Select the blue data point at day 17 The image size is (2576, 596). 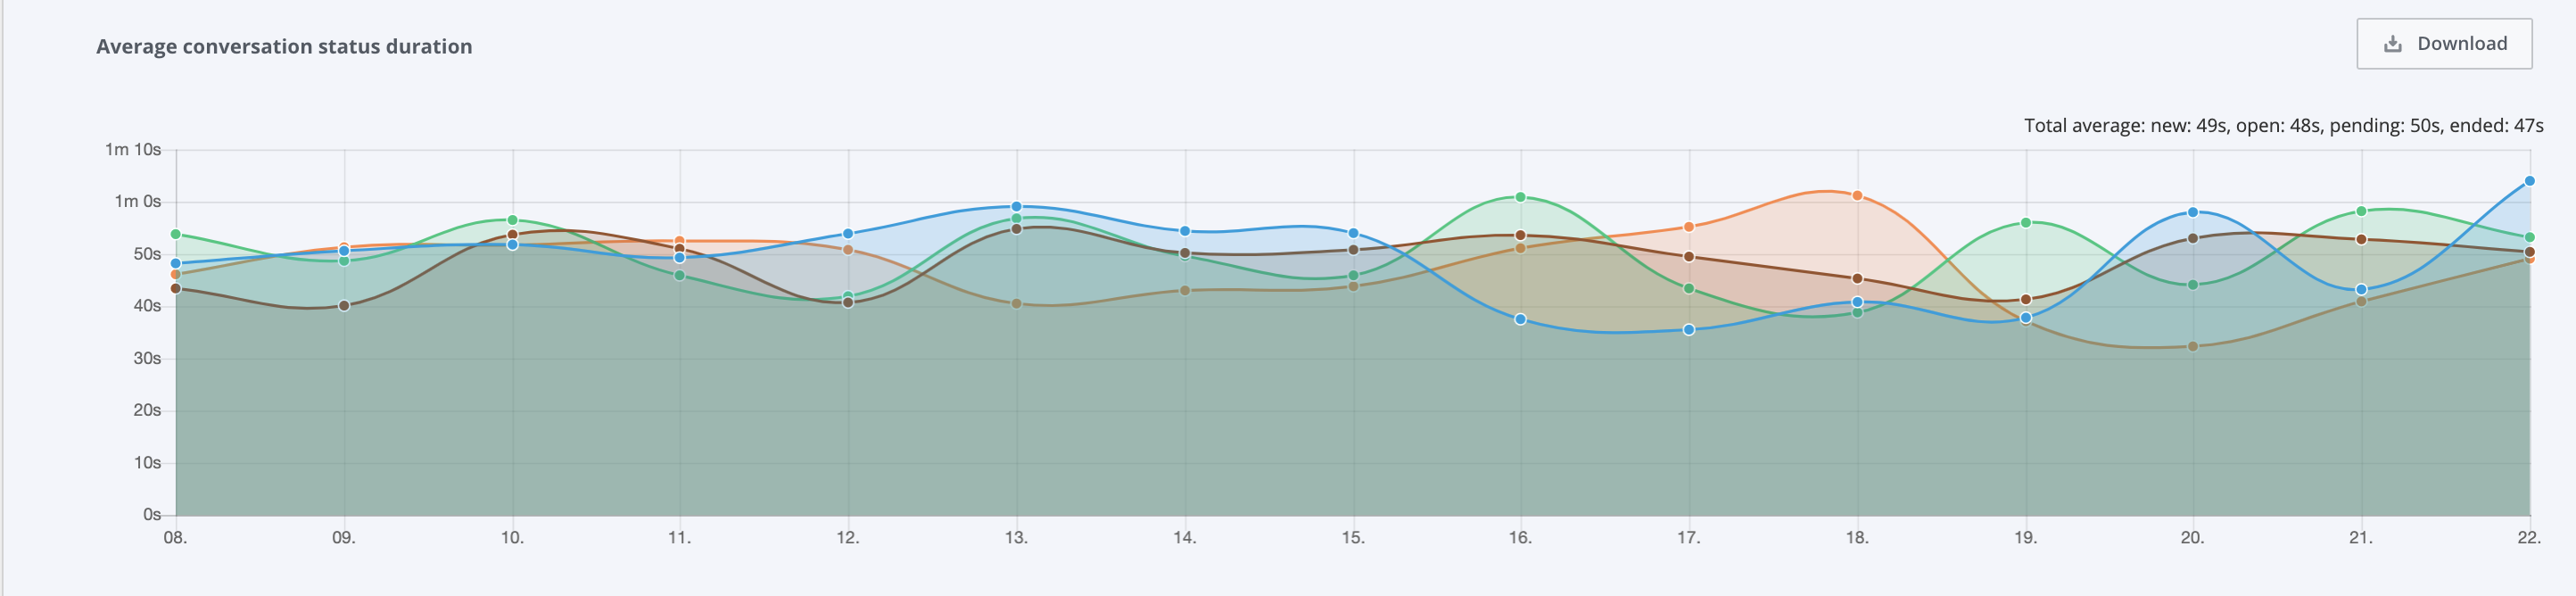click(x=1689, y=330)
